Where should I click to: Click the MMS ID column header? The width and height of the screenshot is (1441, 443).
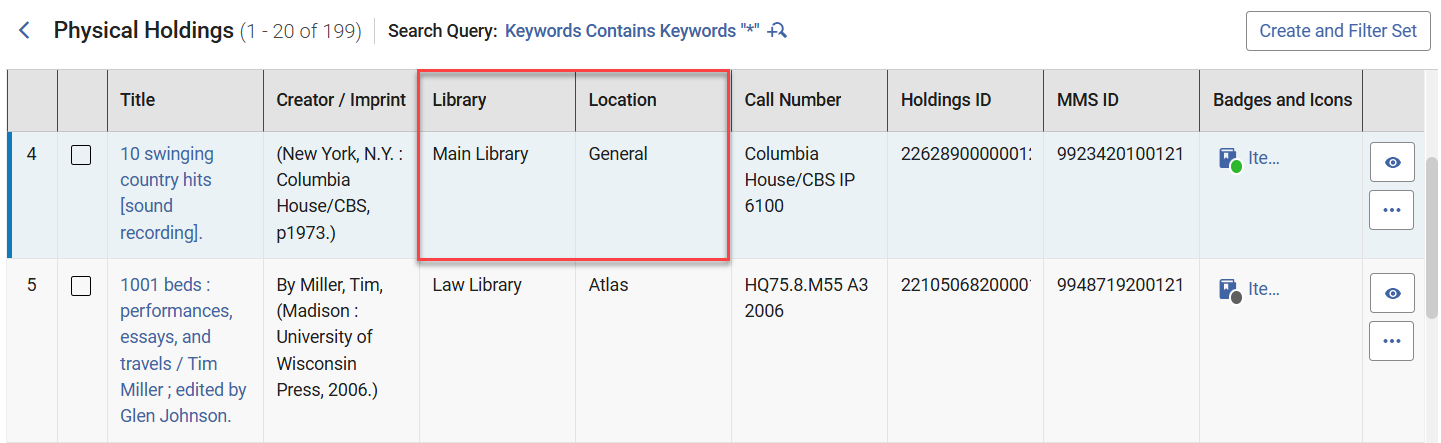click(1122, 100)
